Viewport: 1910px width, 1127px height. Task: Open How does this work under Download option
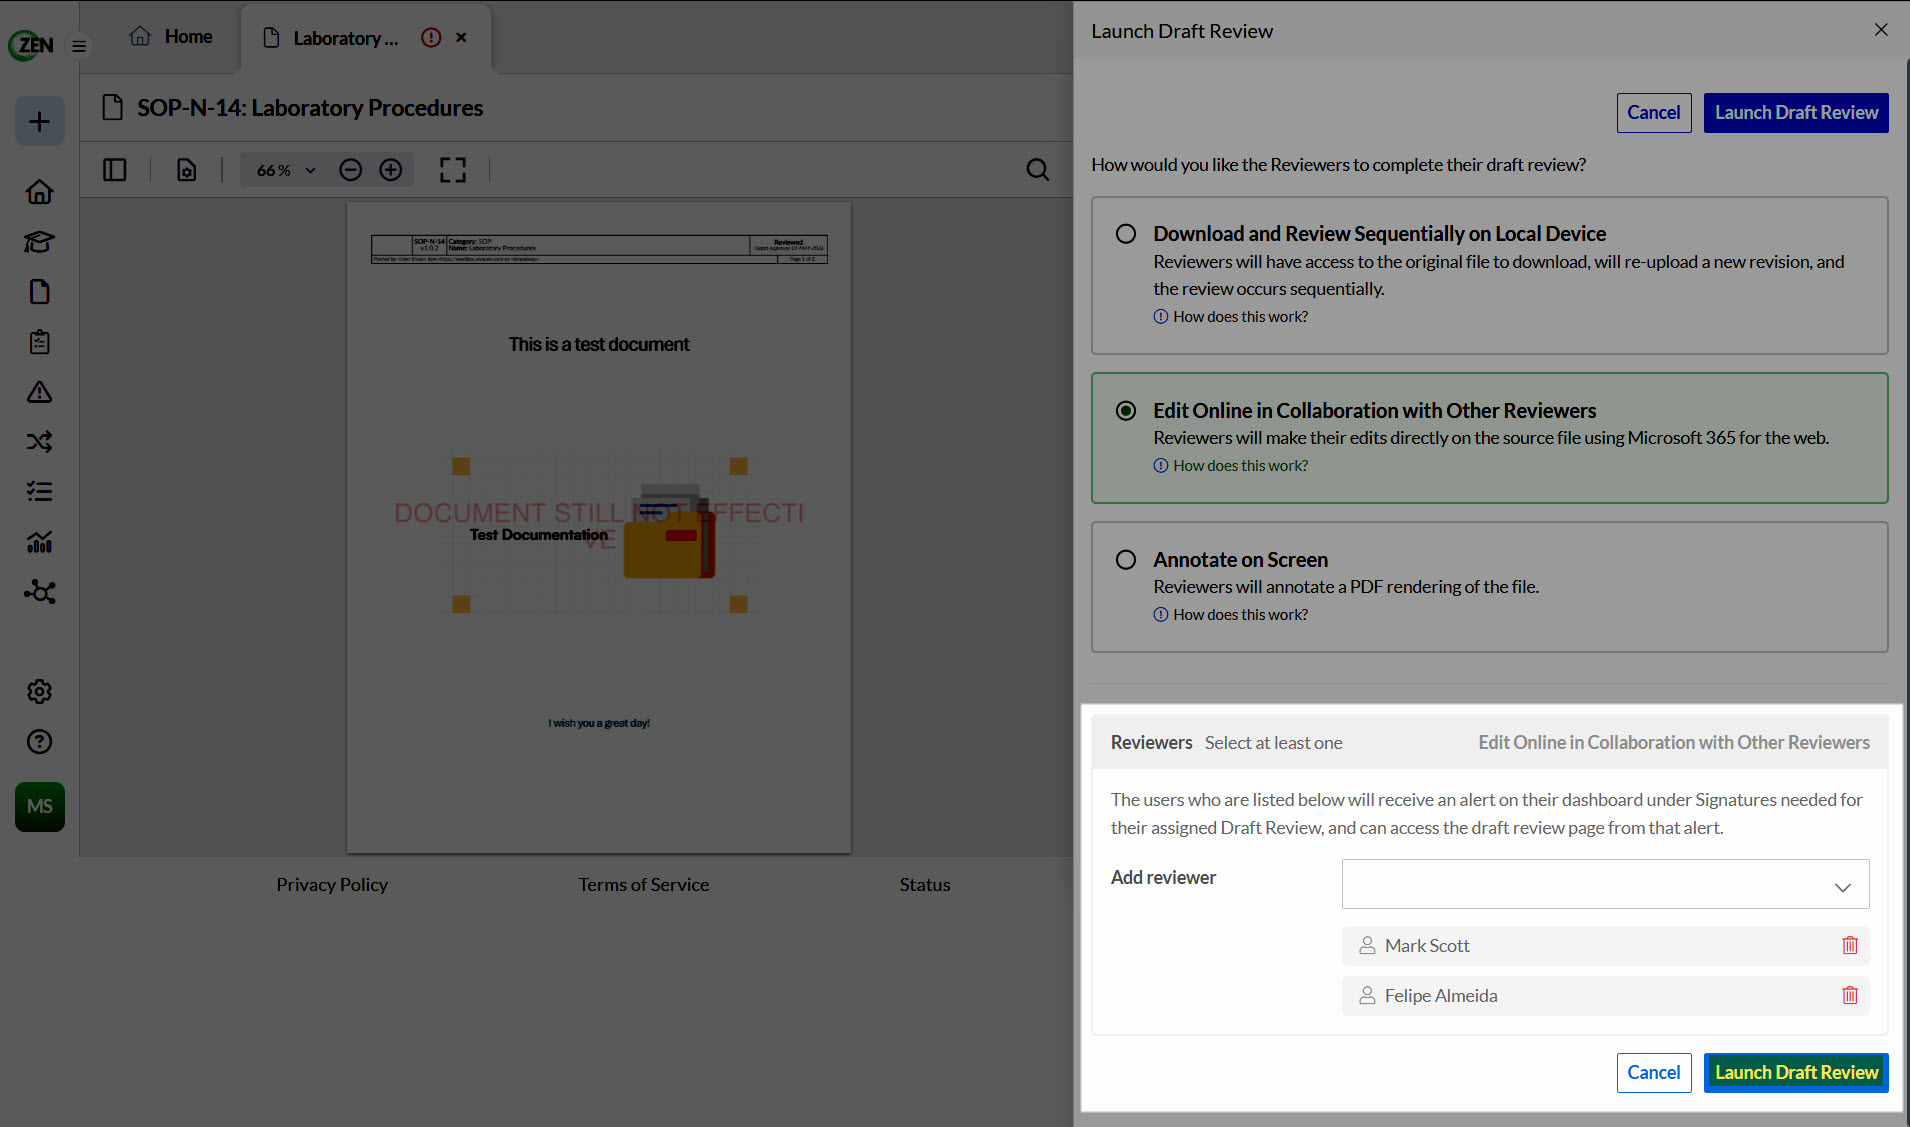click(x=1231, y=317)
